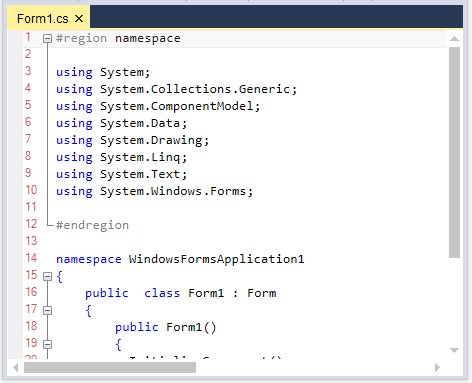Click line number 11 in the margin
Screen dimensions: 472x383
point(31,207)
